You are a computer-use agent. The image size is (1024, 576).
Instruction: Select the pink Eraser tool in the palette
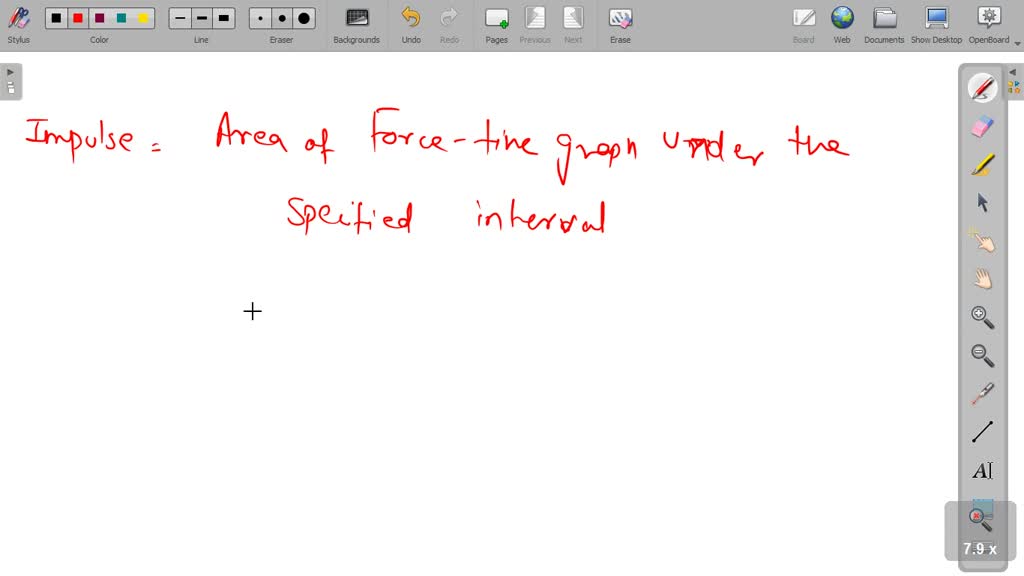tap(982, 126)
